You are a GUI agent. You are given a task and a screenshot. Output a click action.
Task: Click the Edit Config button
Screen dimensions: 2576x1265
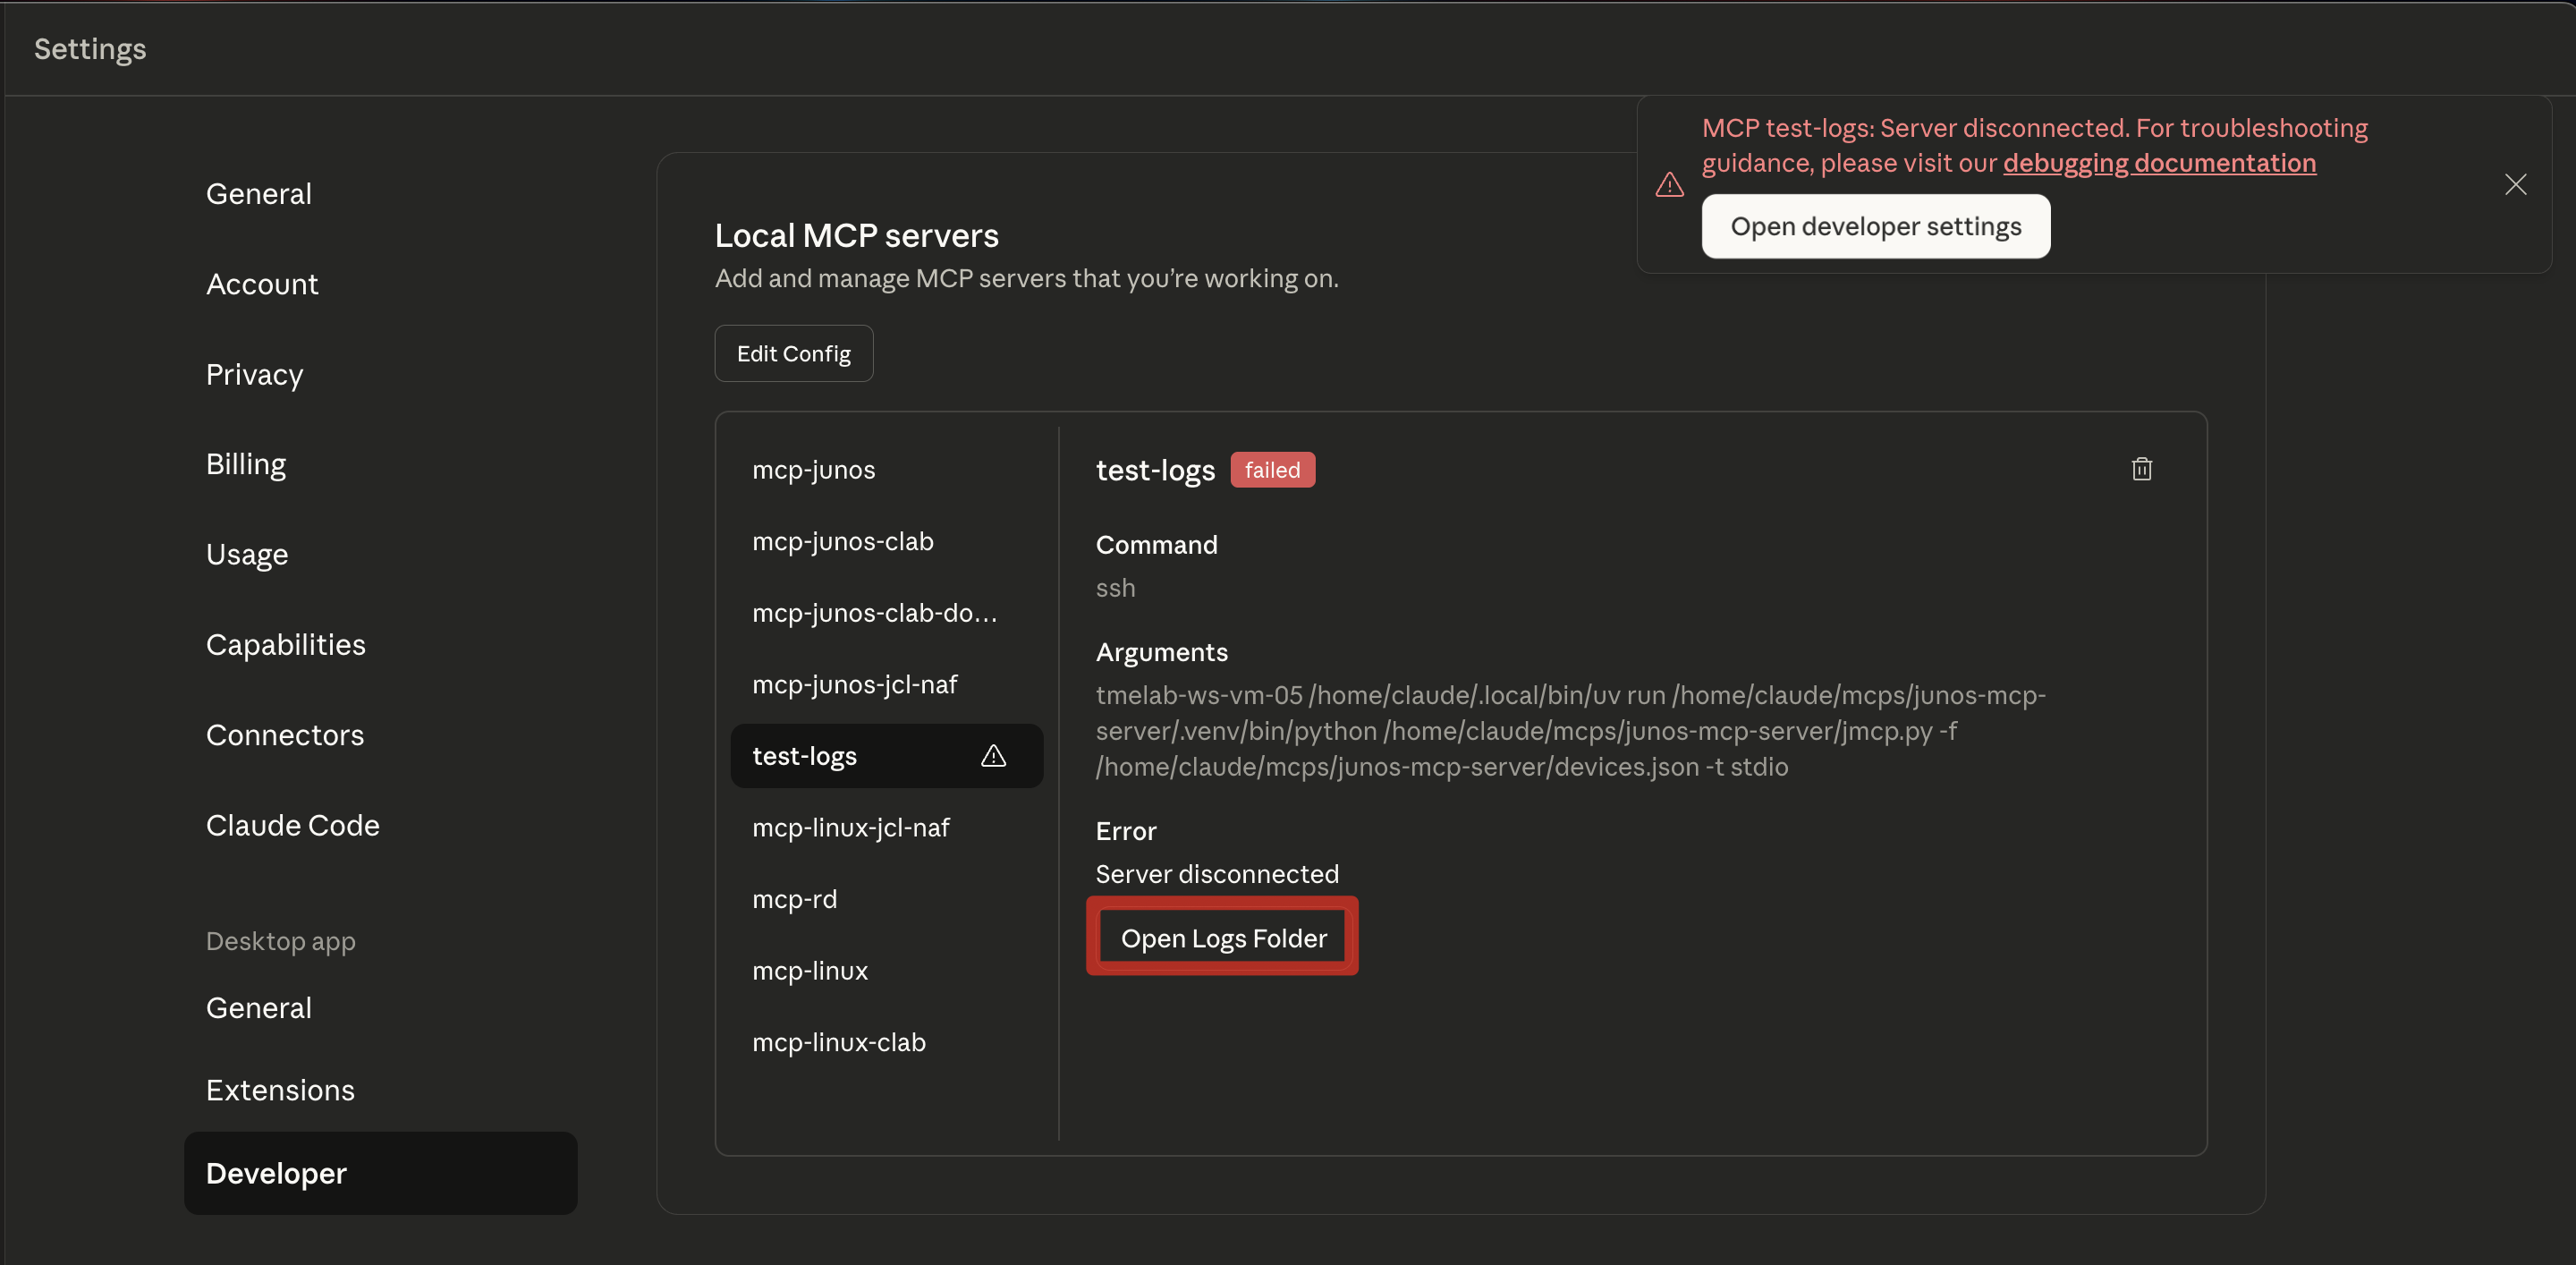coord(793,354)
